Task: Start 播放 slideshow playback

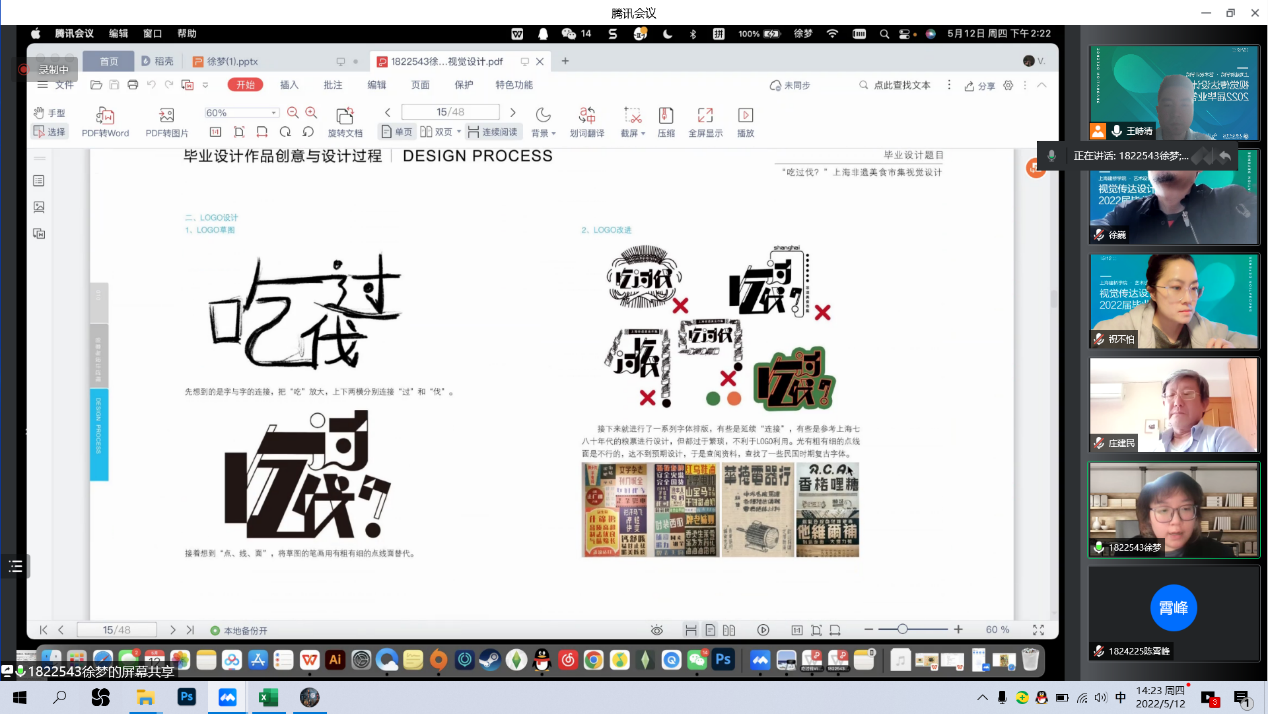Action: 745,122
